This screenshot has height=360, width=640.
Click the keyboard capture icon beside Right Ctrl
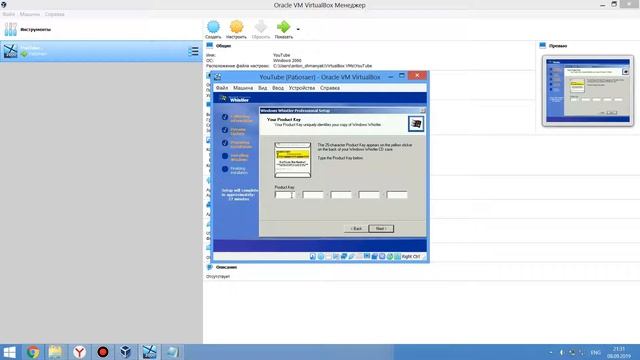coord(398,256)
